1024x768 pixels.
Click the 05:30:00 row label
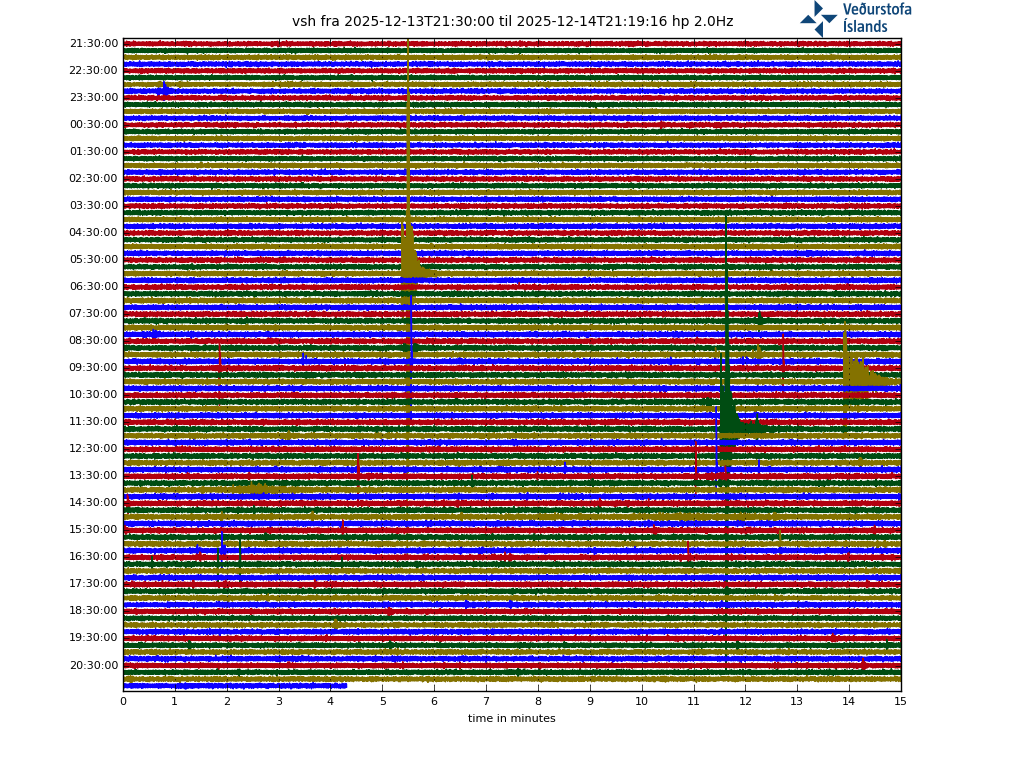coord(94,260)
